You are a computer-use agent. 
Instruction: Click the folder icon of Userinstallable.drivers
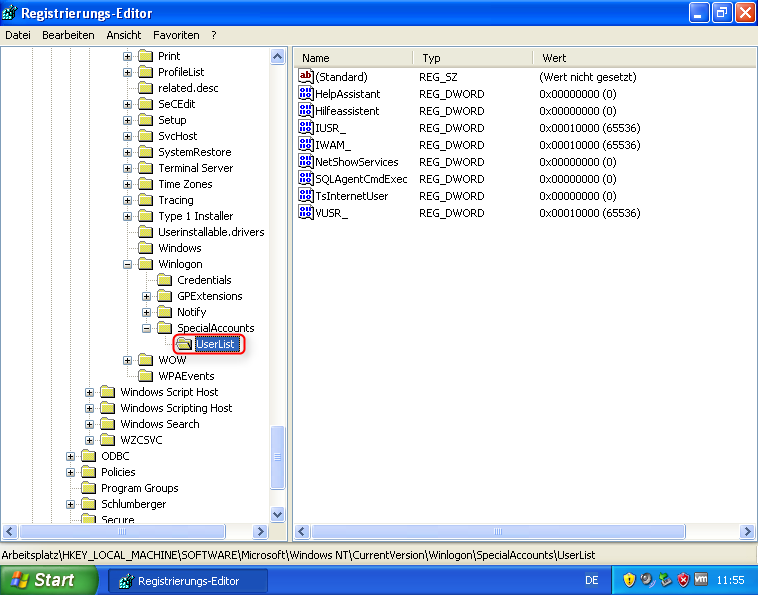tap(146, 232)
